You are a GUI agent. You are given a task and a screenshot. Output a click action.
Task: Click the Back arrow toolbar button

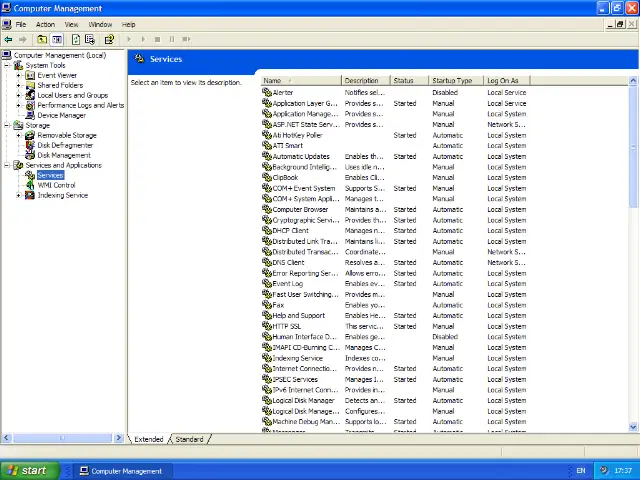coord(8,39)
